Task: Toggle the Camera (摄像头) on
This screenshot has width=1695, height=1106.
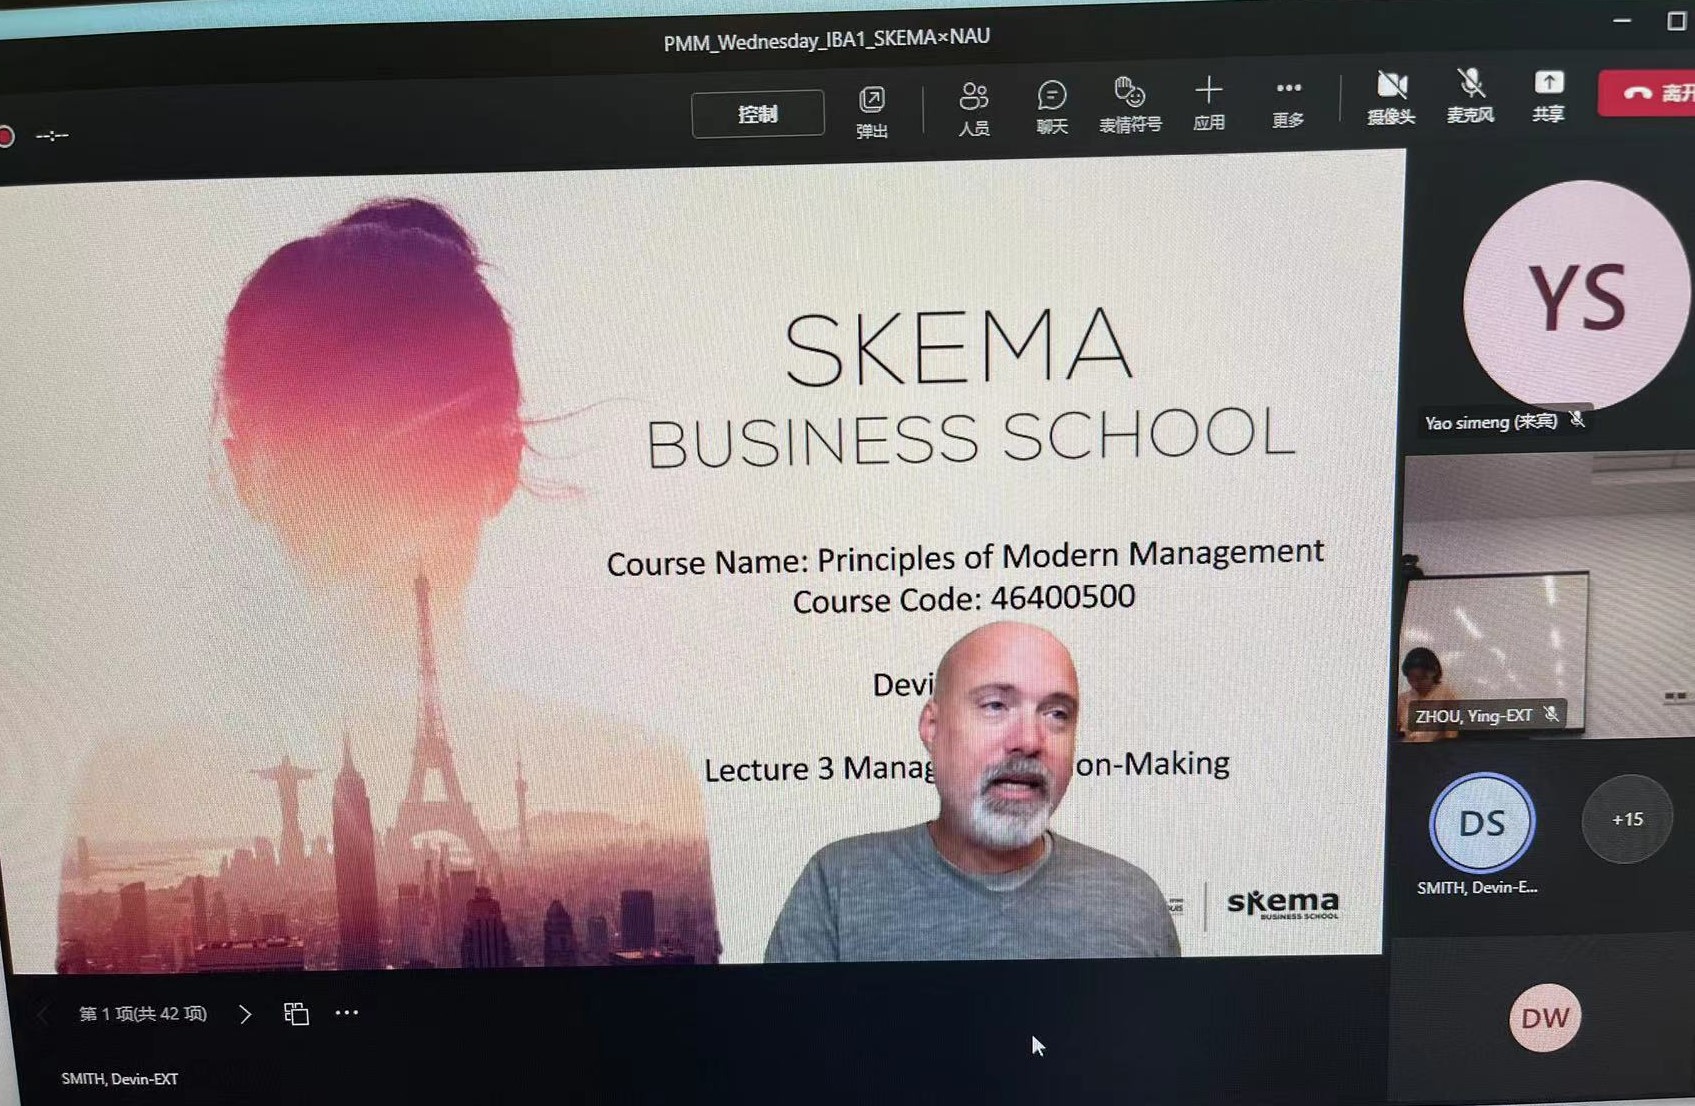Action: point(1391,97)
